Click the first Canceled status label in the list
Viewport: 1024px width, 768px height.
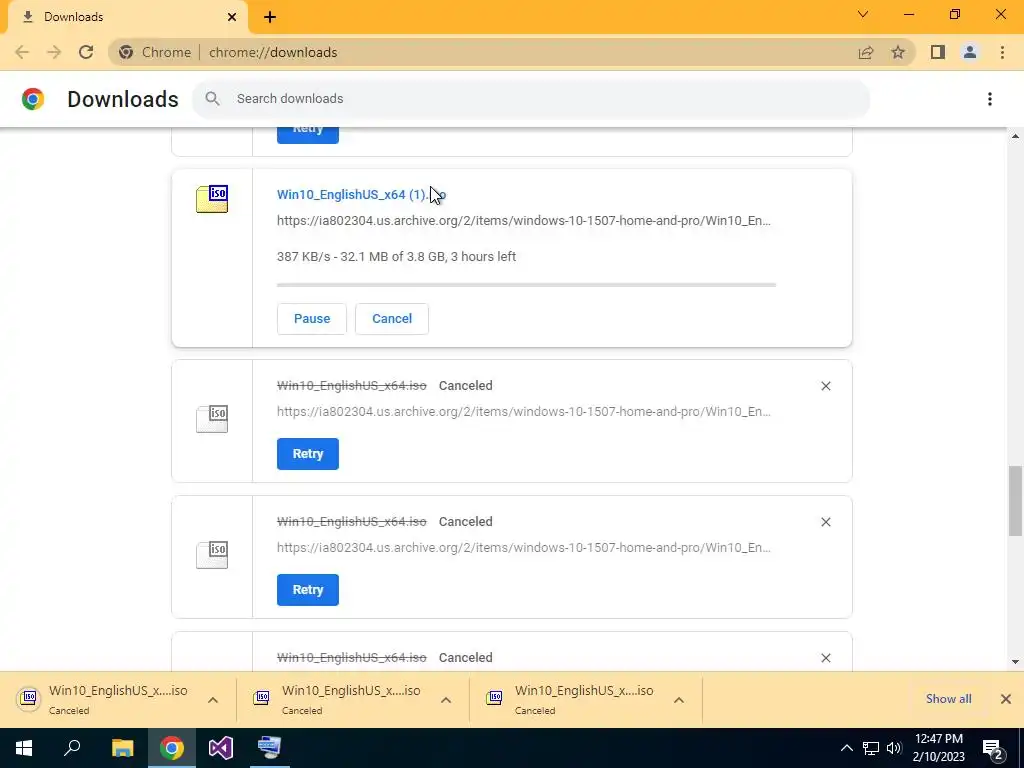(x=466, y=386)
